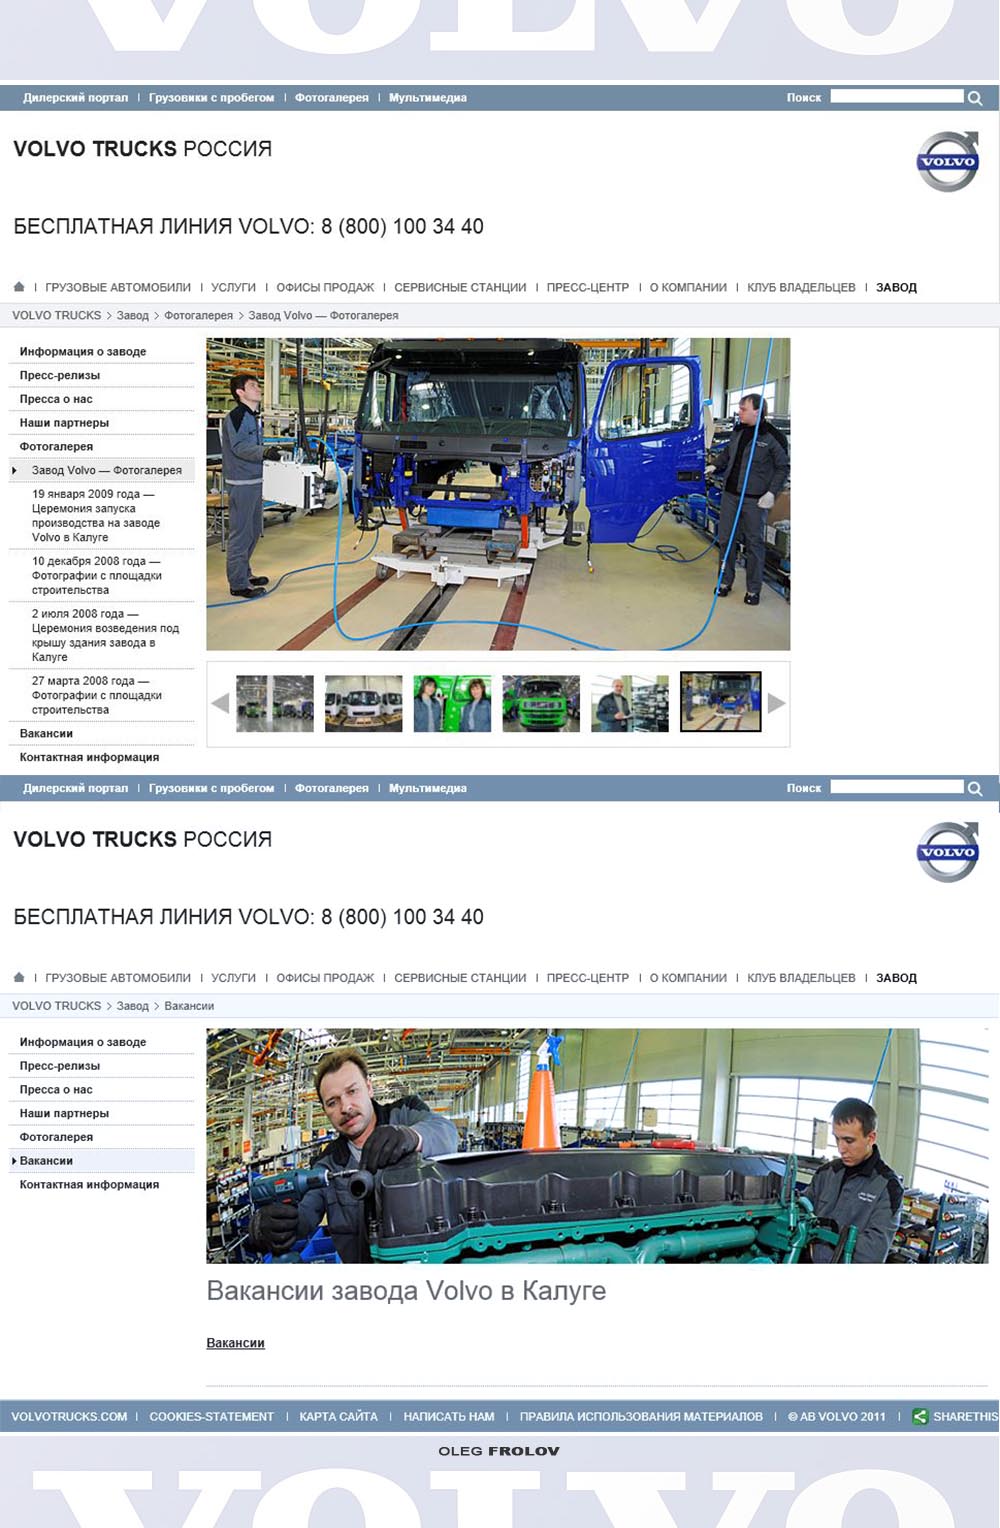Click the home icon in the gallery page navigation
Image resolution: width=1000 pixels, height=1528 pixels.
[19, 287]
